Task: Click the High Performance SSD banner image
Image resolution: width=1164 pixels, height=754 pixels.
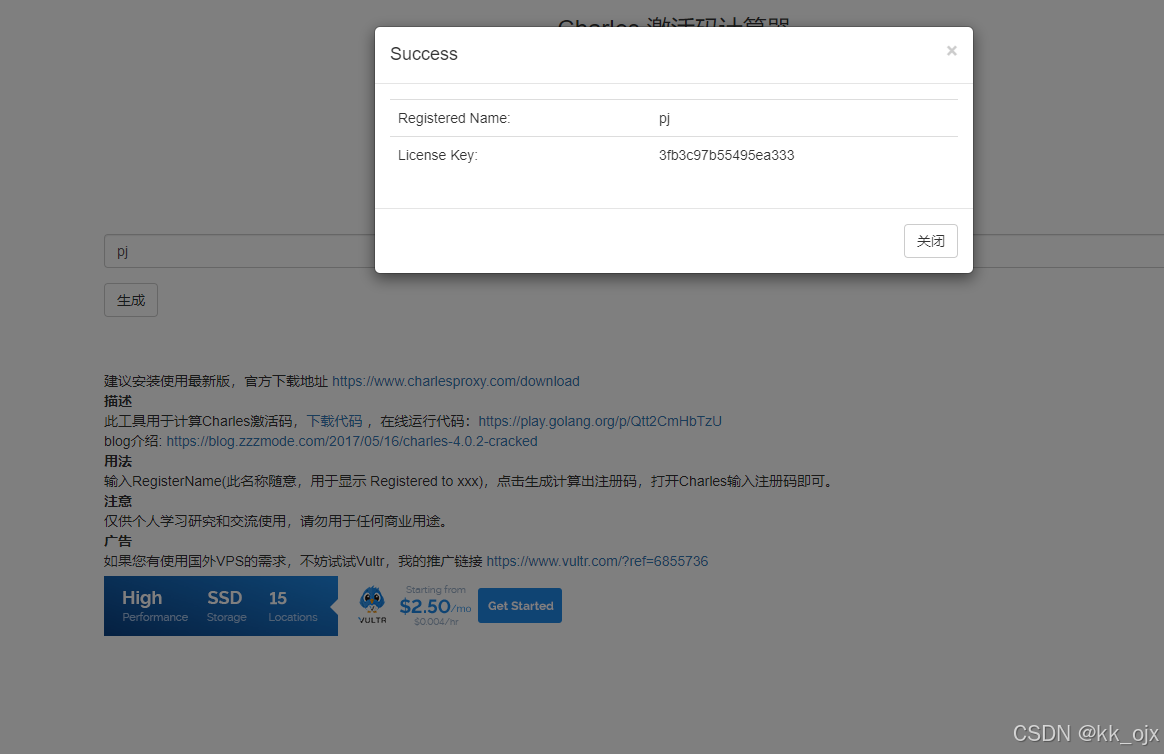Action: [x=220, y=606]
